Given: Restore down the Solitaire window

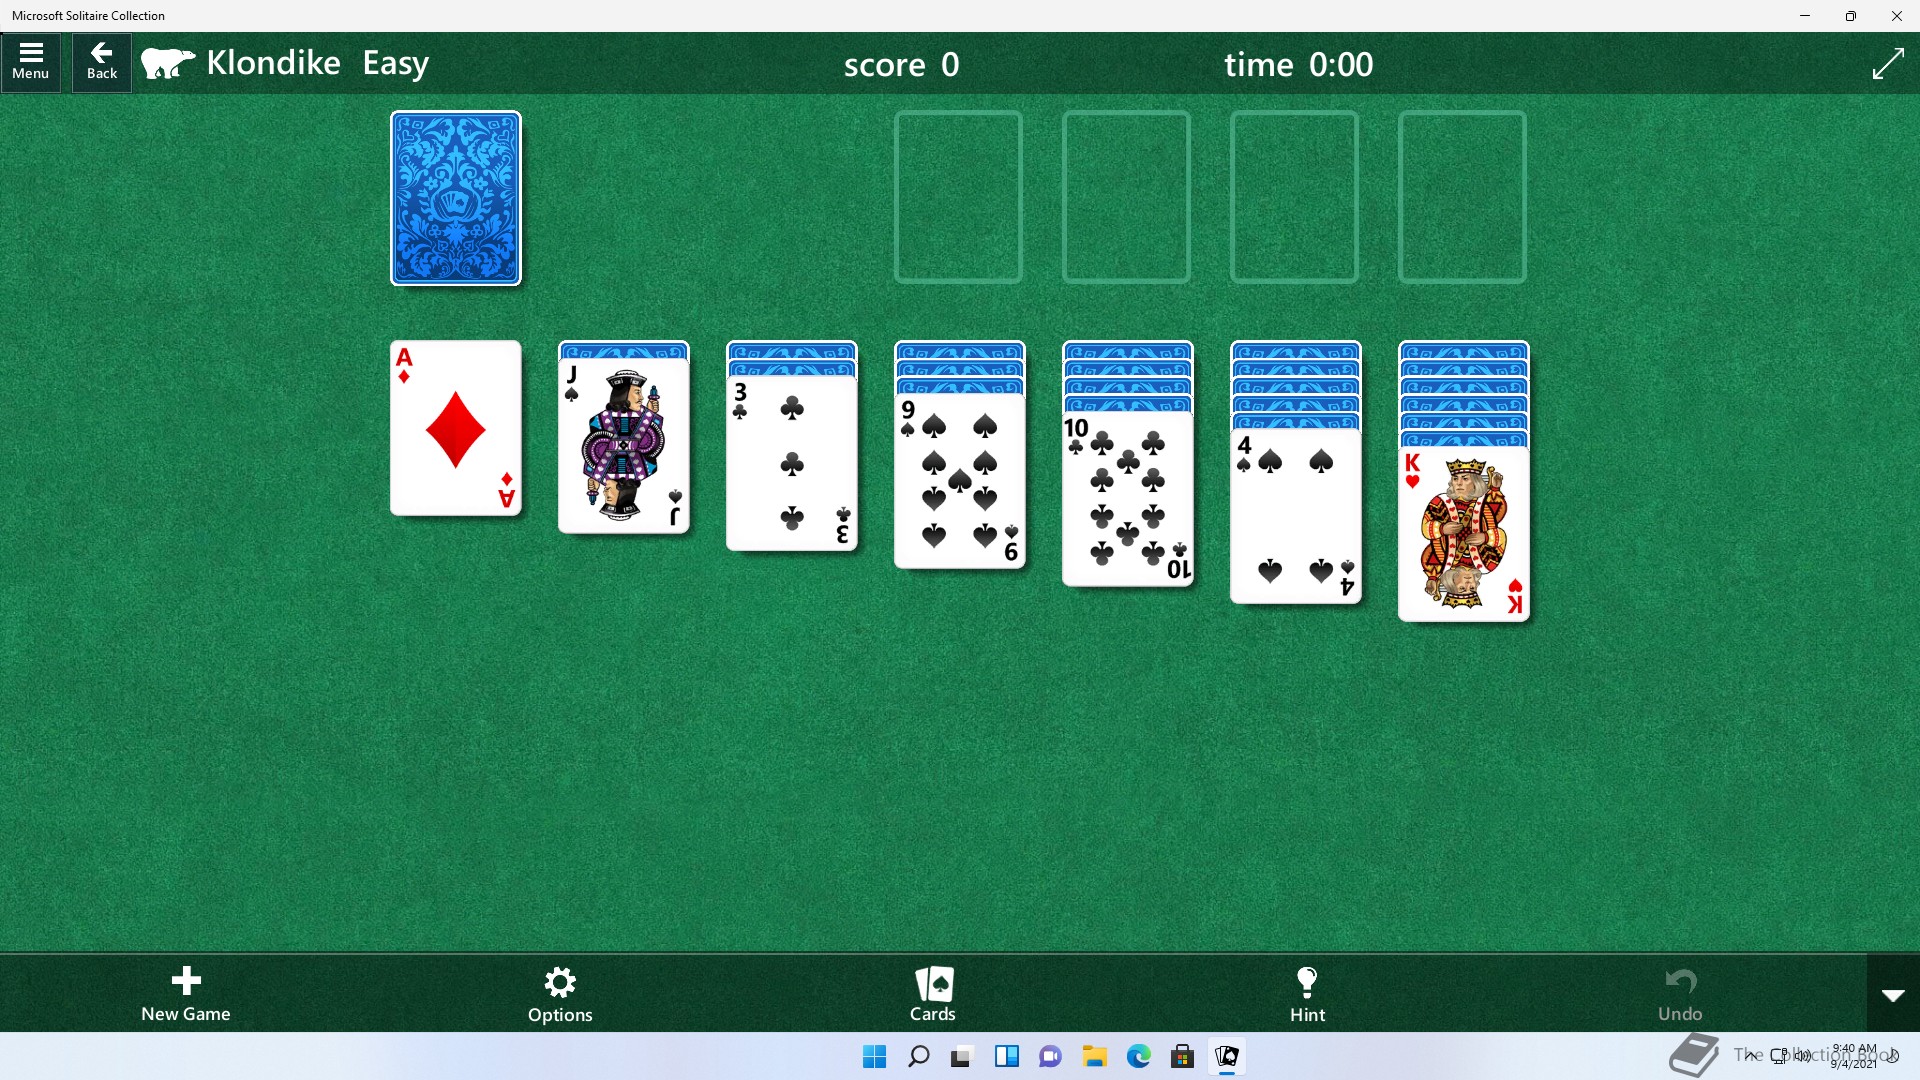Looking at the screenshot, I should click(x=1851, y=16).
